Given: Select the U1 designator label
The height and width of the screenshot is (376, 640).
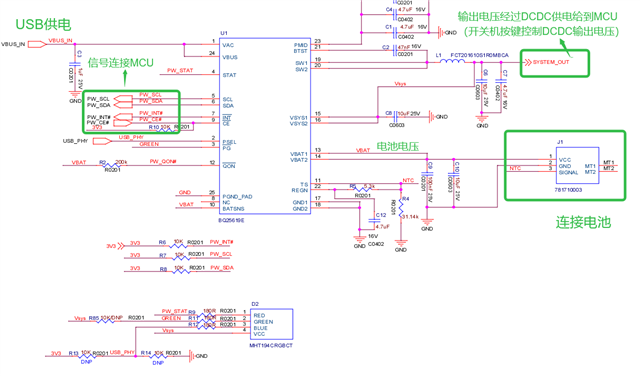Looking at the screenshot, I should 224,33.
